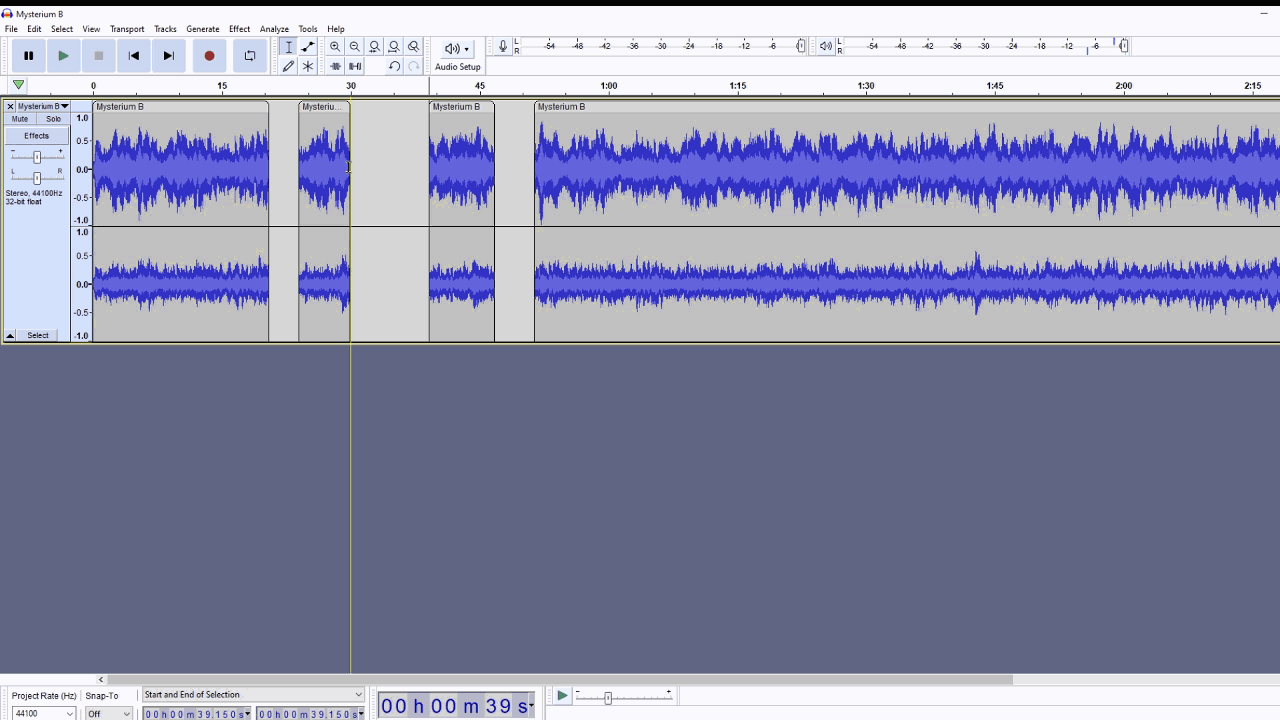This screenshot has width=1280, height=720.
Task: Toggle Solo on the Mysterium B track
Action: point(53,119)
